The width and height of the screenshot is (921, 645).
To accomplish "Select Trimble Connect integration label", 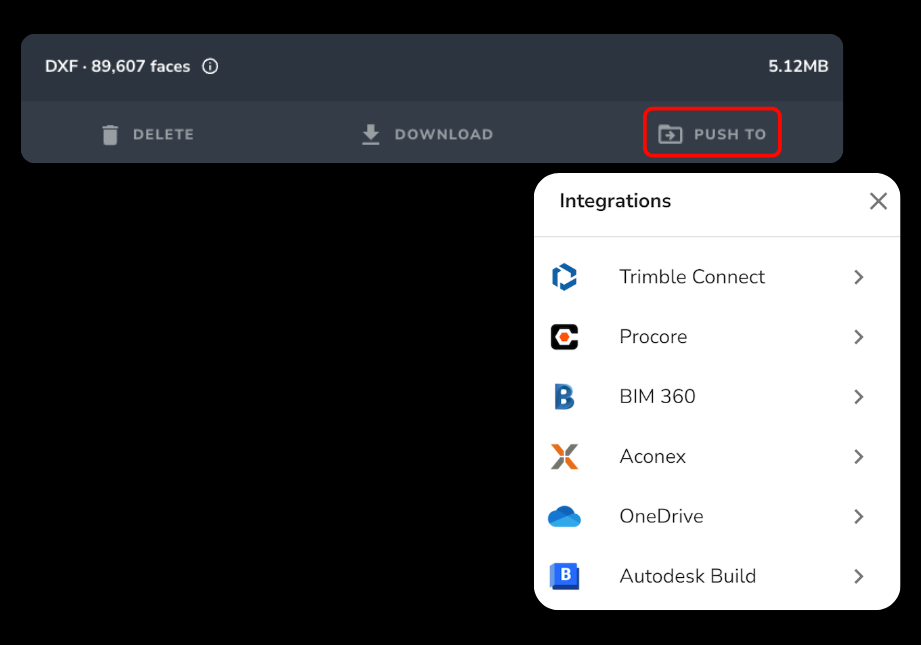I will click(x=692, y=277).
